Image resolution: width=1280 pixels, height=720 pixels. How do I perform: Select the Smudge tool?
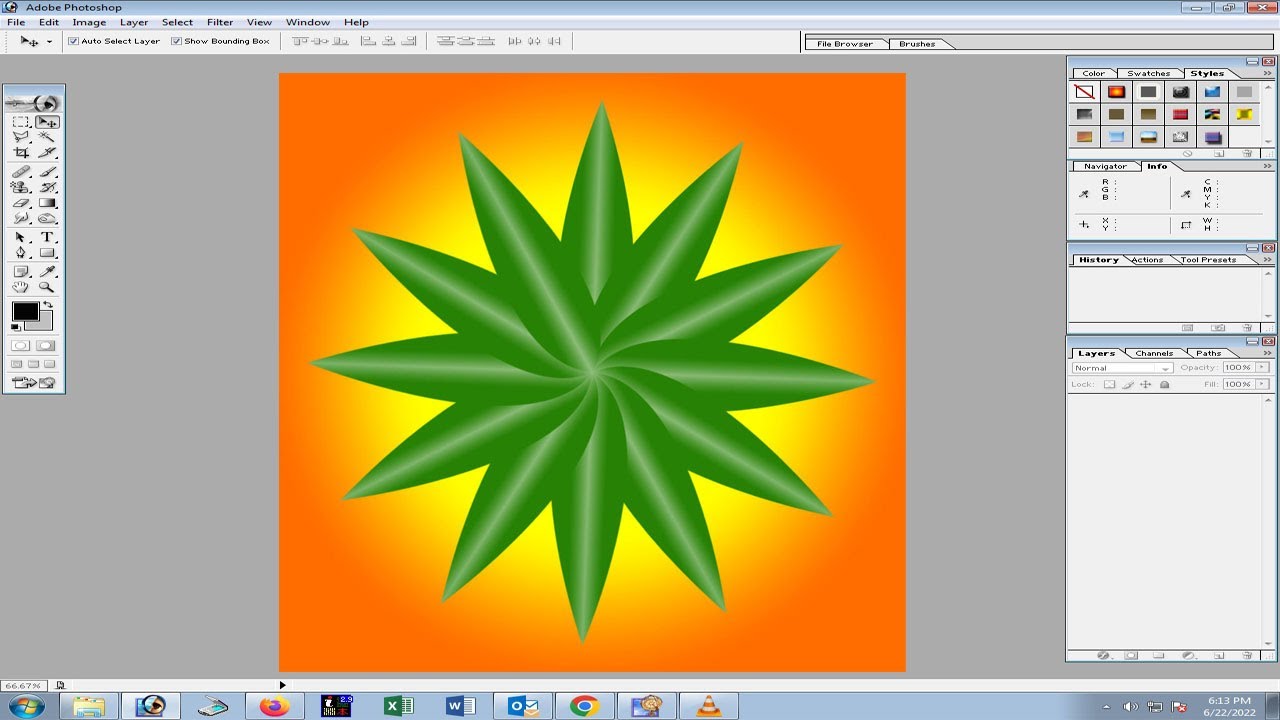(20, 217)
